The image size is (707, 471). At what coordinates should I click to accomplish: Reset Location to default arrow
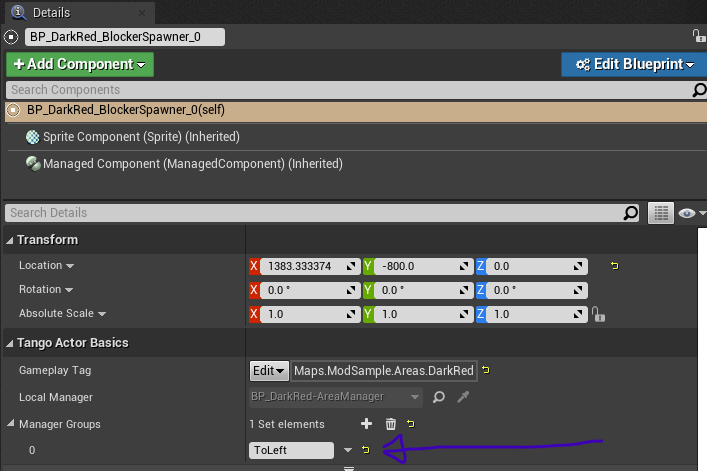point(615,266)
